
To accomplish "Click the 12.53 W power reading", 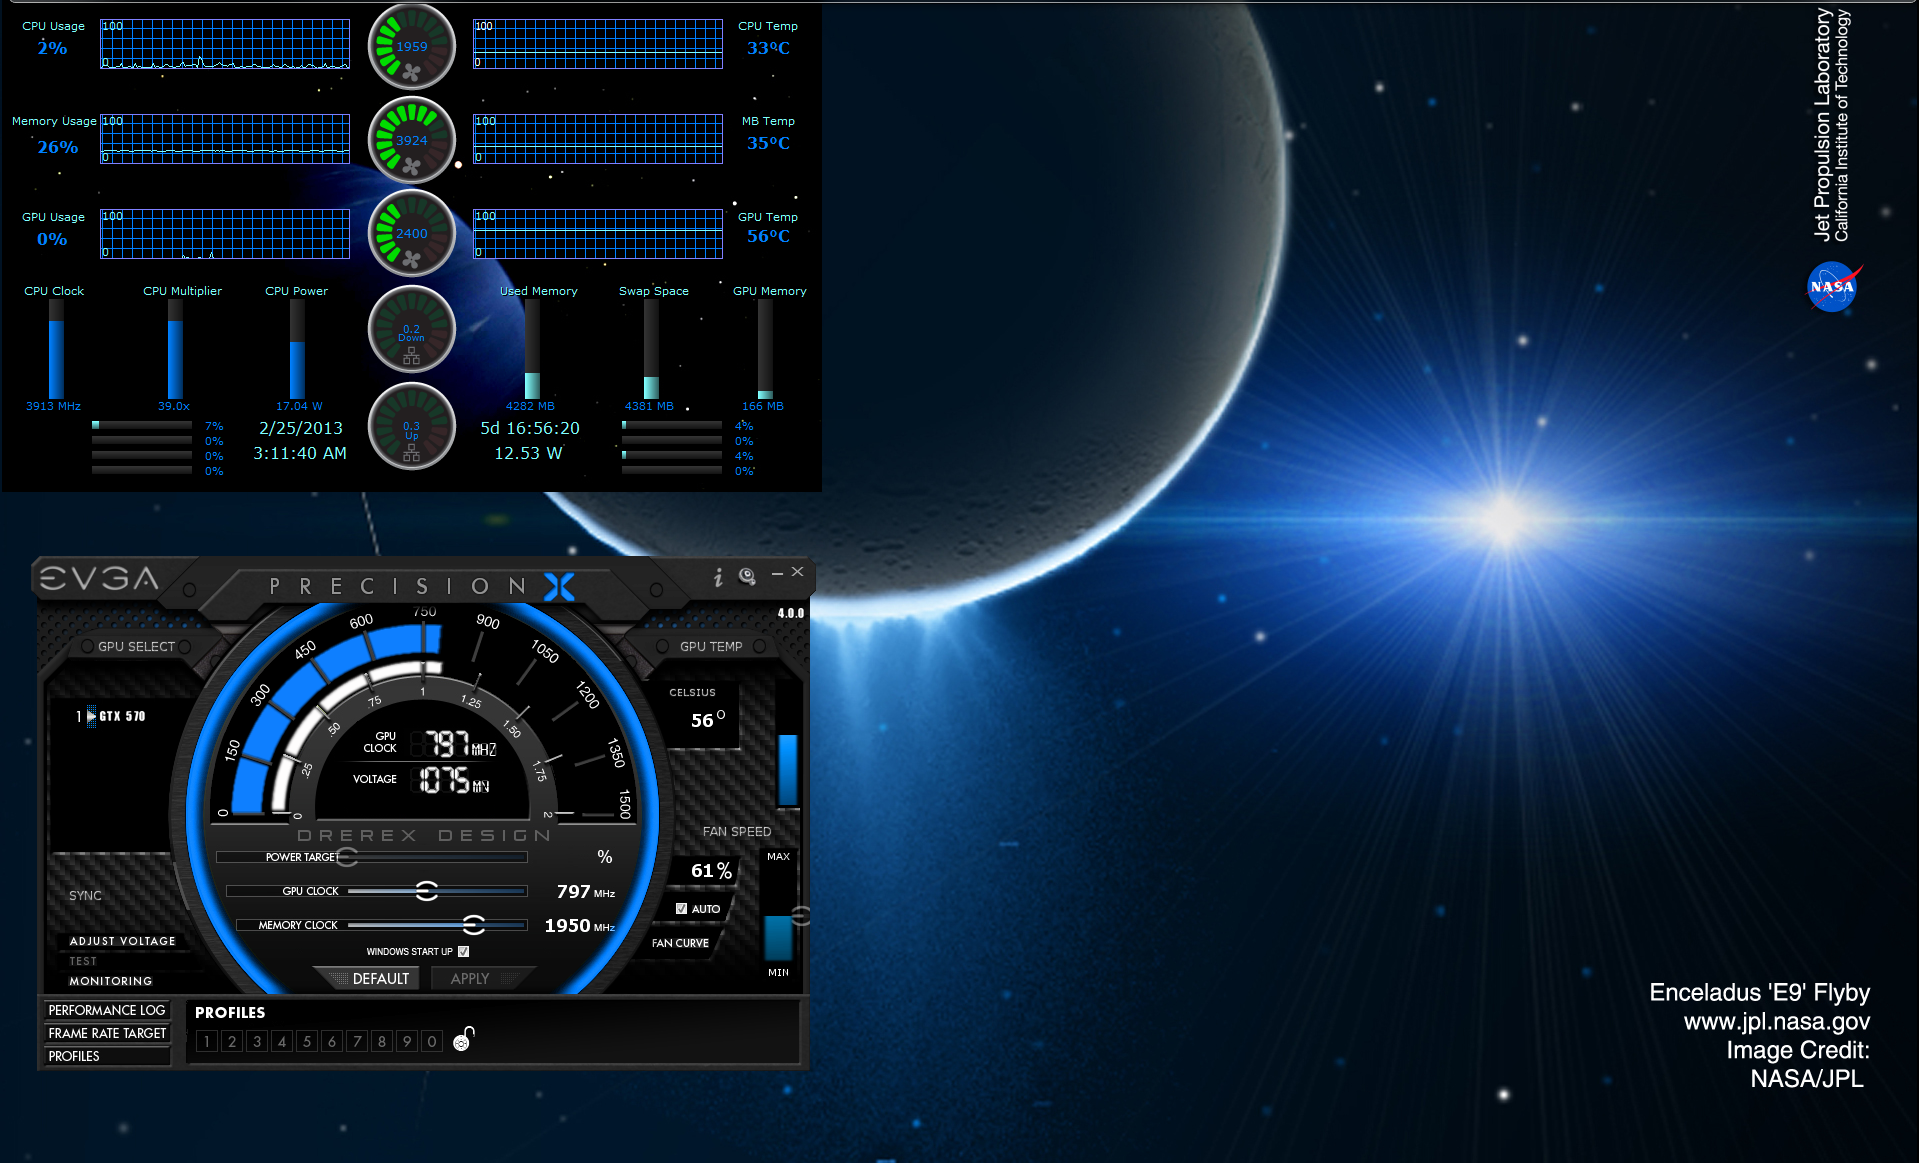I will pyautogui.click(x=528, y=453).
